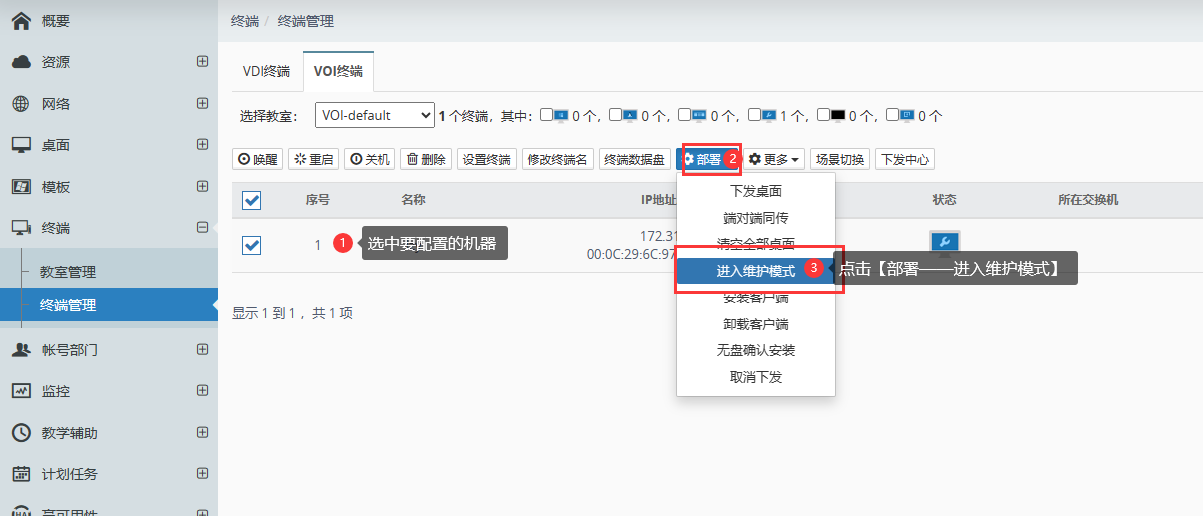Click the cloud icon beside 资源
The width and height of the screenshot is (1203, 516).
pos(20,62)
